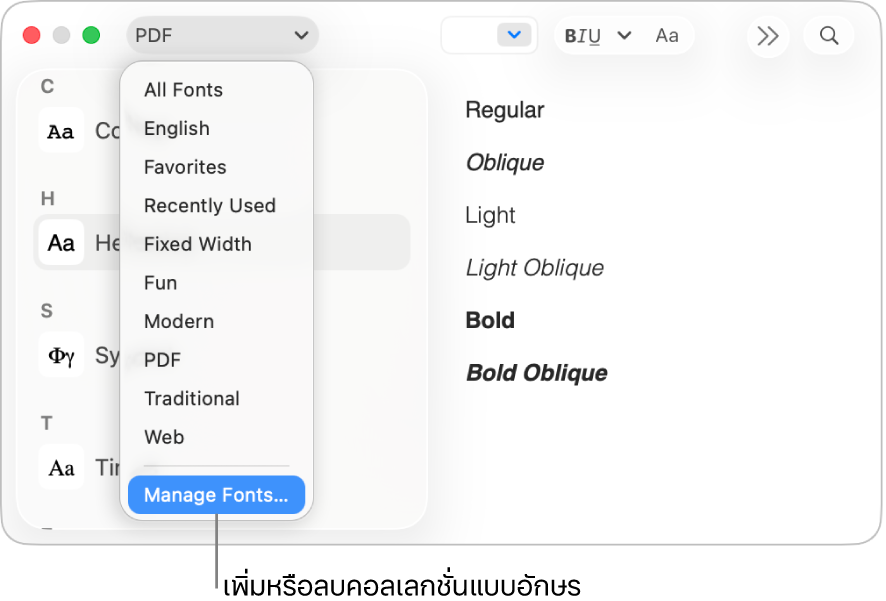Expand the chevron next to BIU styles
The width and height of the screenshot is (886, 601).
coord(625,36)
